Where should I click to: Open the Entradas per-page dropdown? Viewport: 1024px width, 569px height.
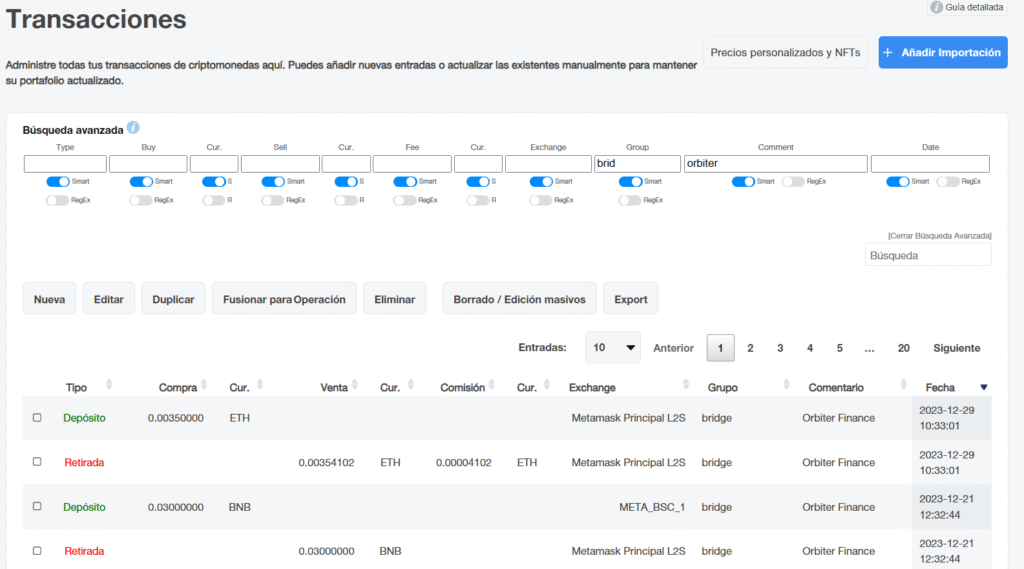click(613, 348)
